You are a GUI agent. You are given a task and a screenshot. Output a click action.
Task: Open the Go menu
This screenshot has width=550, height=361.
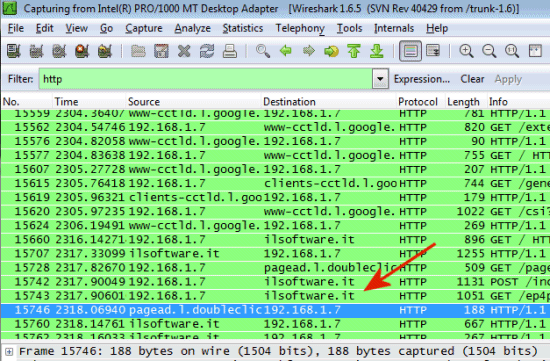pyautogui.click(x=106, y=28)
